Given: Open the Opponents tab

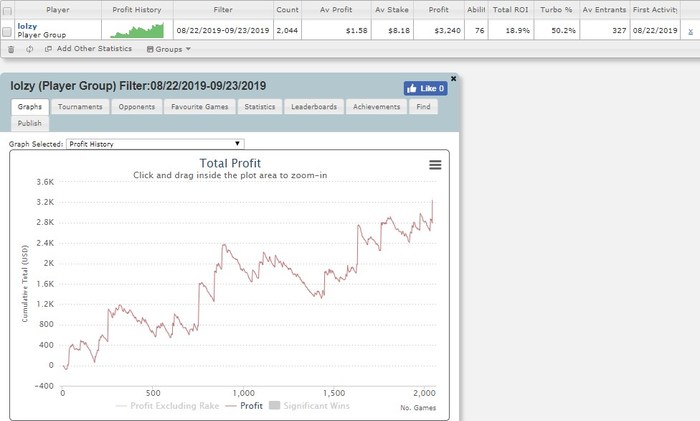Looking at the screenshot, I should pos(137,107).
